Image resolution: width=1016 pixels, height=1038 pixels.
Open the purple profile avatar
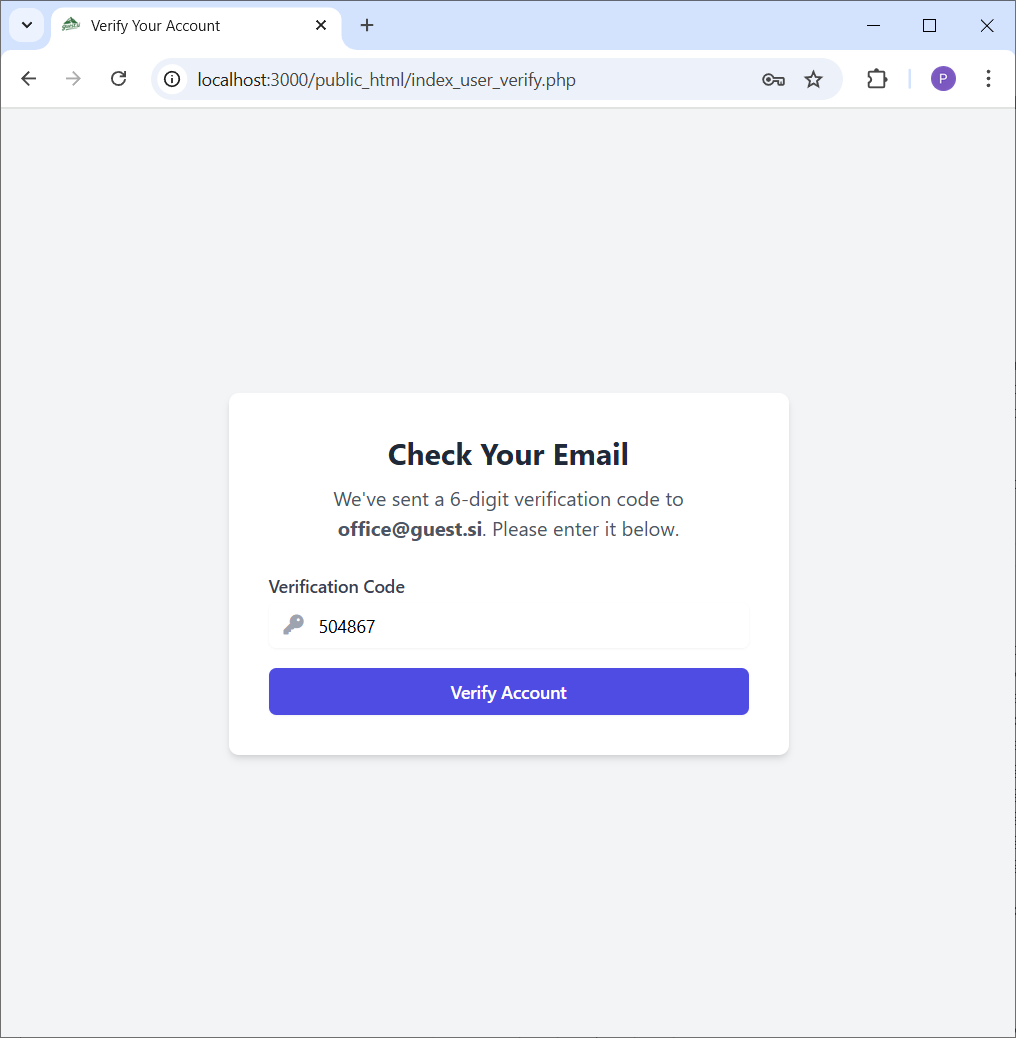click(943, 79)
